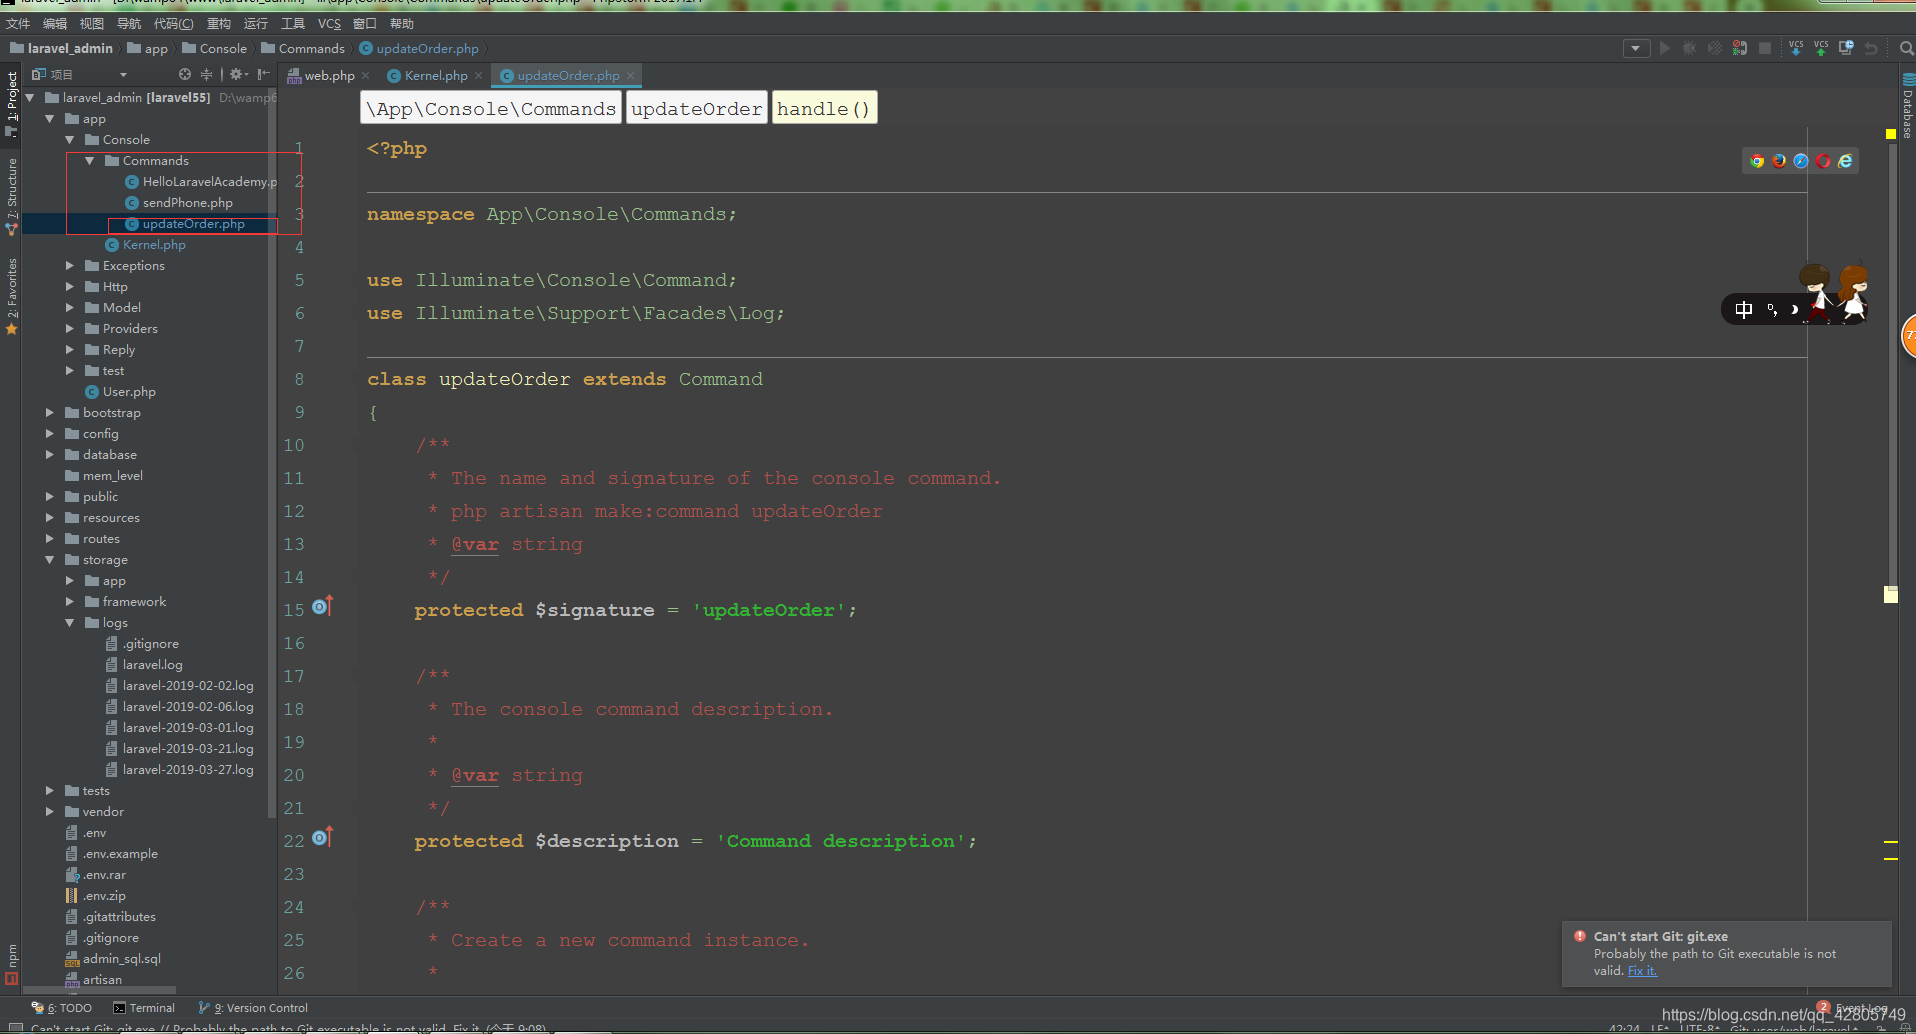The image size is (1916, 1034).
Task: Open in Safari browser icon
Action: click(x=1801, y=161)
